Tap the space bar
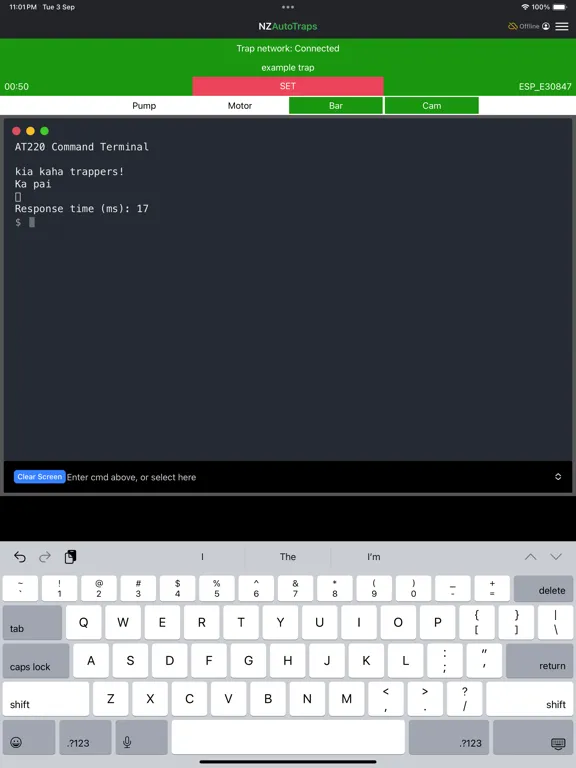This screenshot has width=576, height=768. tap(288, 737)
